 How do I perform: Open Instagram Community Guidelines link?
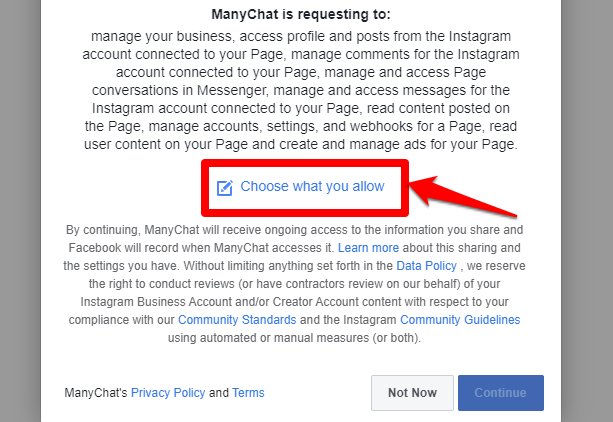pos(460,320)
